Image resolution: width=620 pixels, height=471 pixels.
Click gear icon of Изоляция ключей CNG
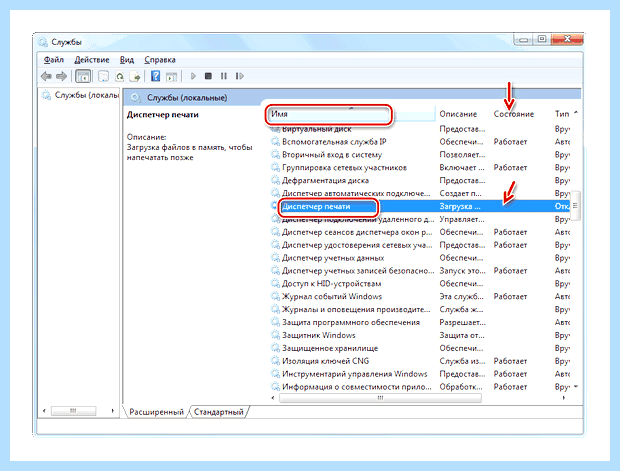point(275,361)
